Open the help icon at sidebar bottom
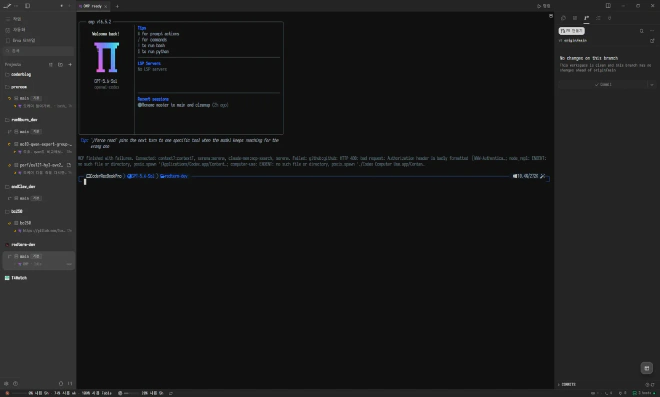The image size is (660, 397). tap(16, 384)
